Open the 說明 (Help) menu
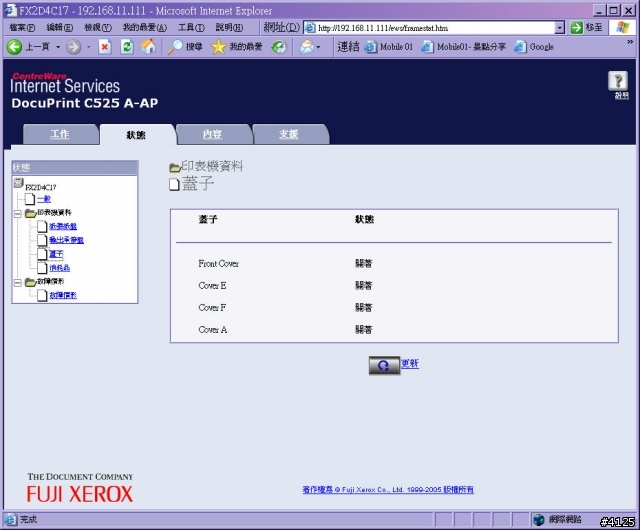This screenshot has height=530, width=640. coord(229,27)
